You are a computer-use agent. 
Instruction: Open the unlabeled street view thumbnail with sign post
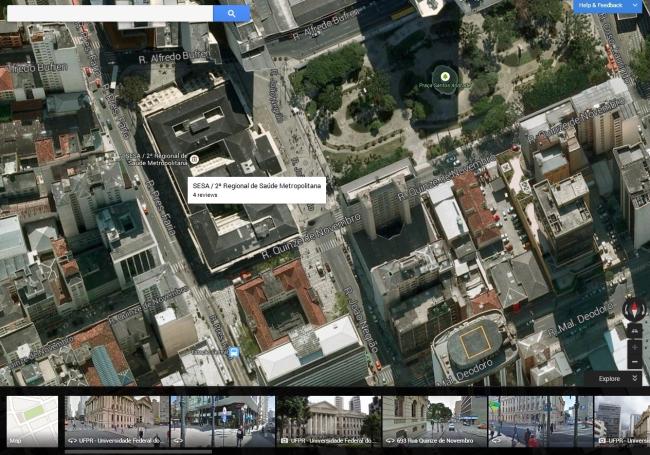tap(223, 421)
